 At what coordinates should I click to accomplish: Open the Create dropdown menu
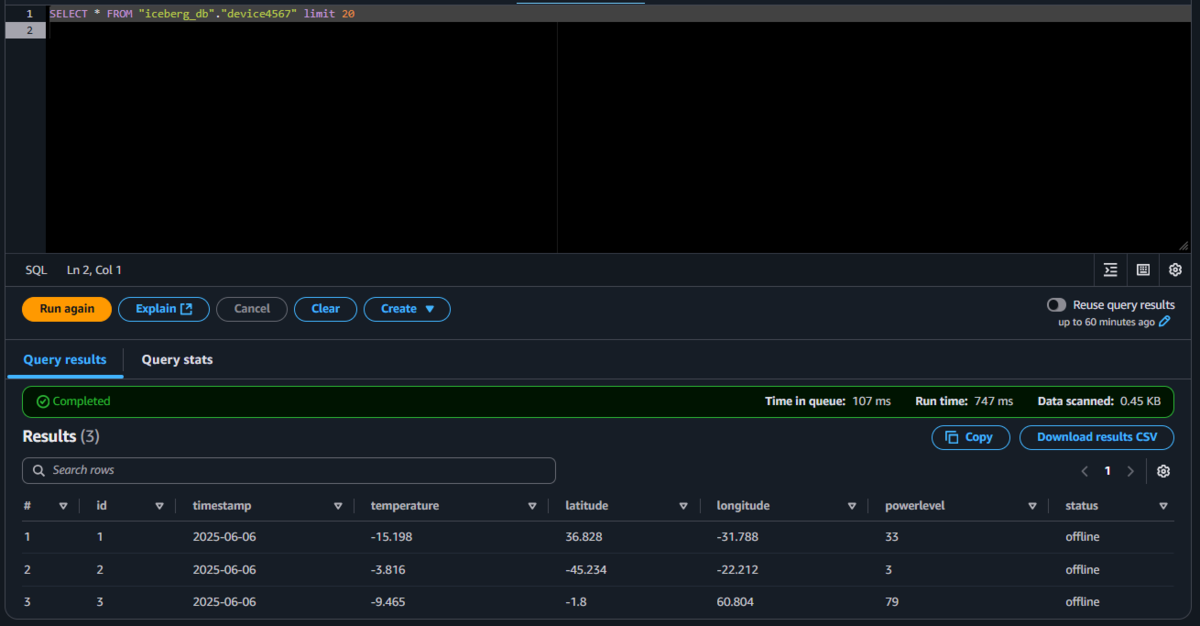407,309
